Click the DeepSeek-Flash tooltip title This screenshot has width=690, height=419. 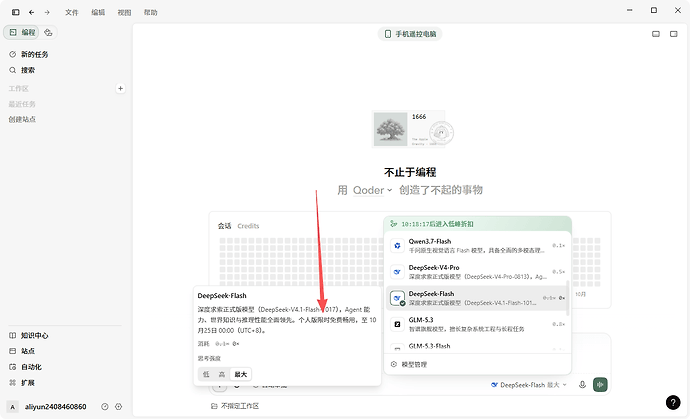[x=222, y=296]
